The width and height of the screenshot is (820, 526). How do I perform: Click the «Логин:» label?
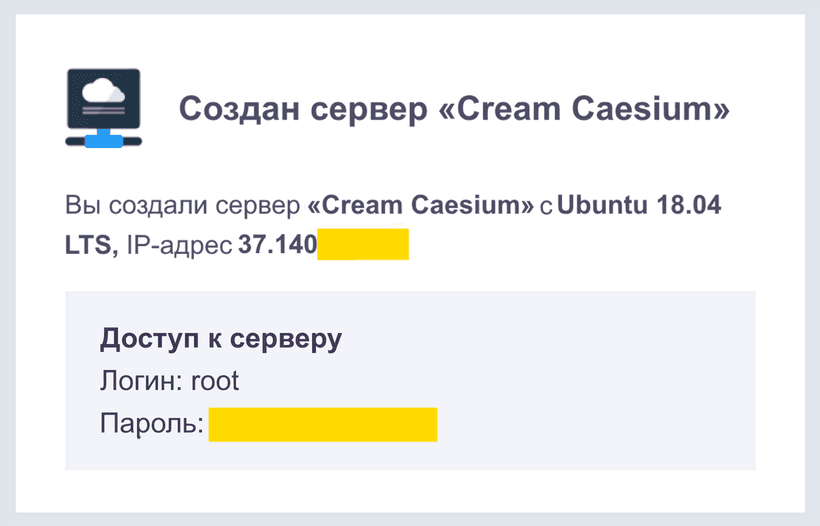point(141,381)
